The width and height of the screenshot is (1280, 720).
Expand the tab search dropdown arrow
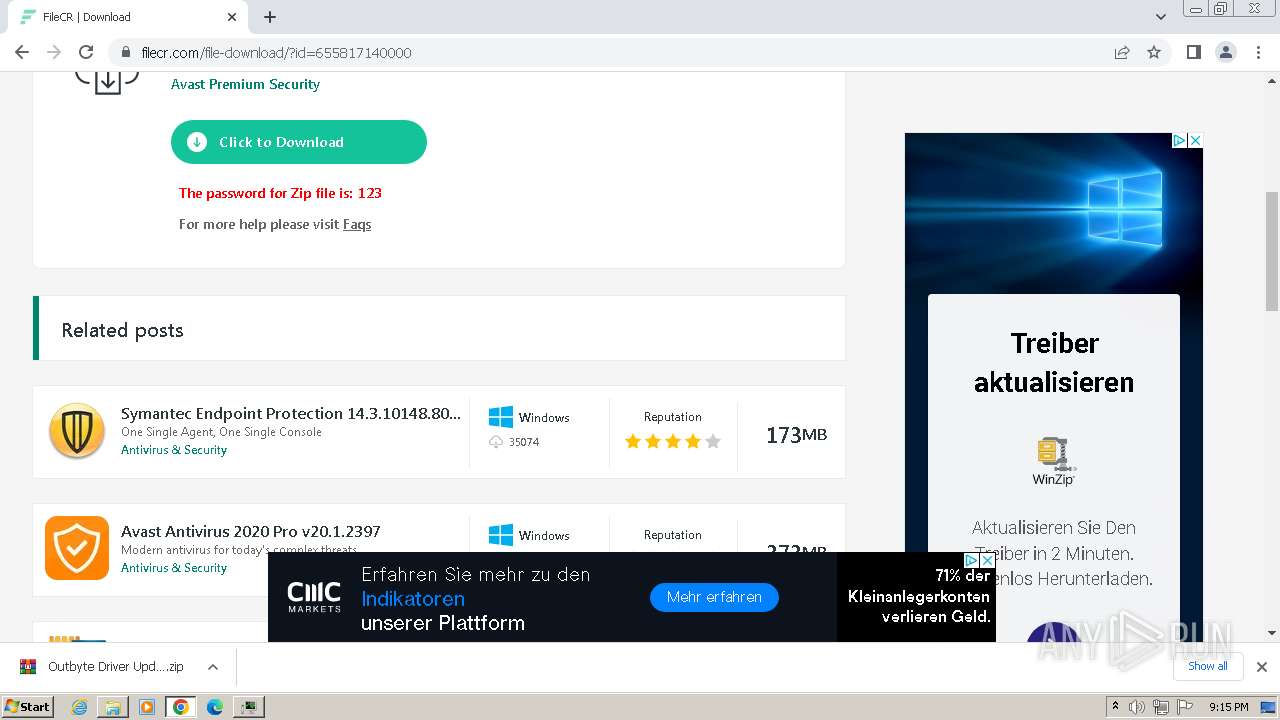pyautogui.click(x=1161, y=17)
